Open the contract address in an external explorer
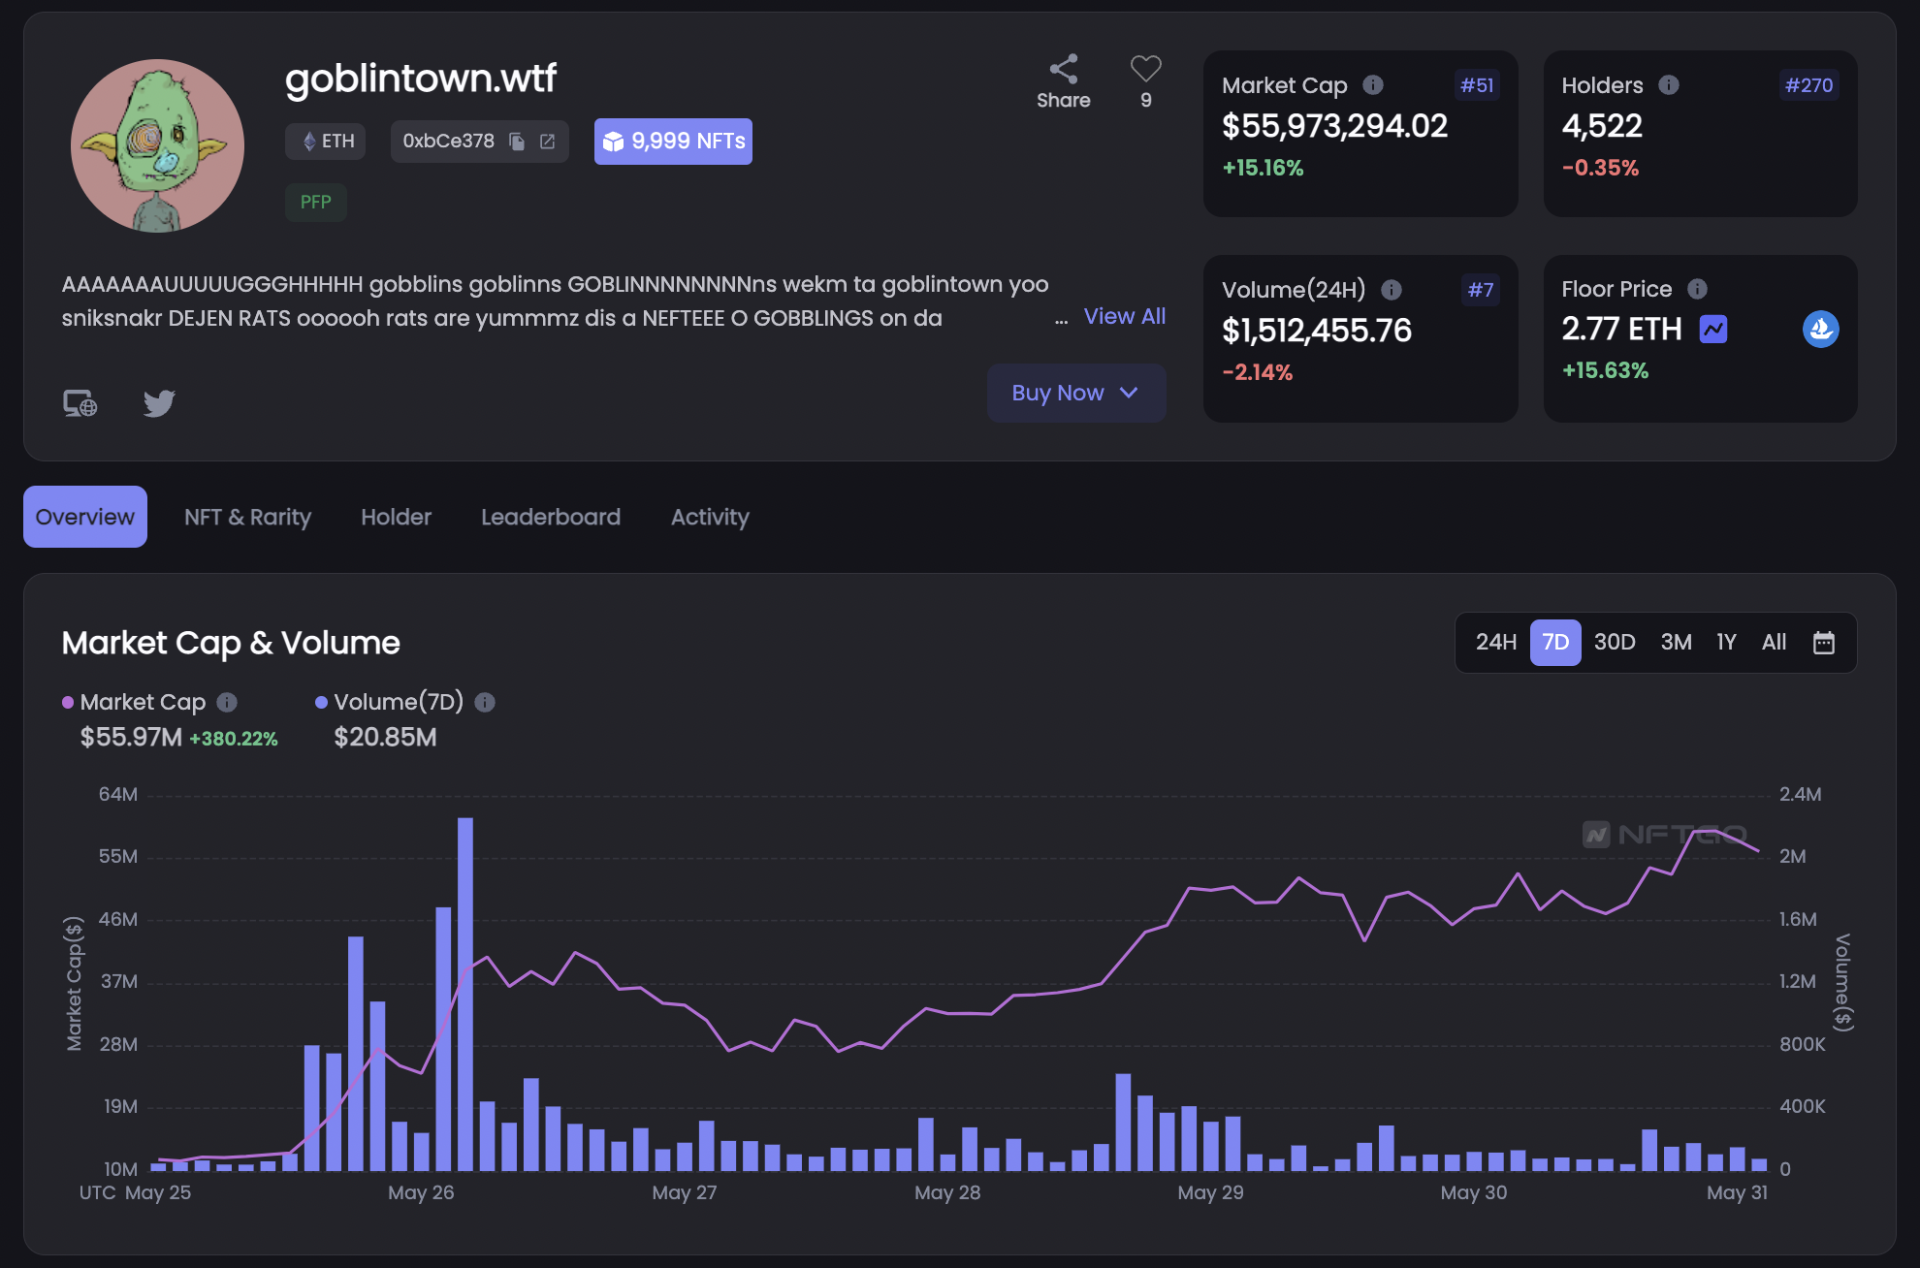This screenshot has width=1920, height=1268. [x=547, y=142]
